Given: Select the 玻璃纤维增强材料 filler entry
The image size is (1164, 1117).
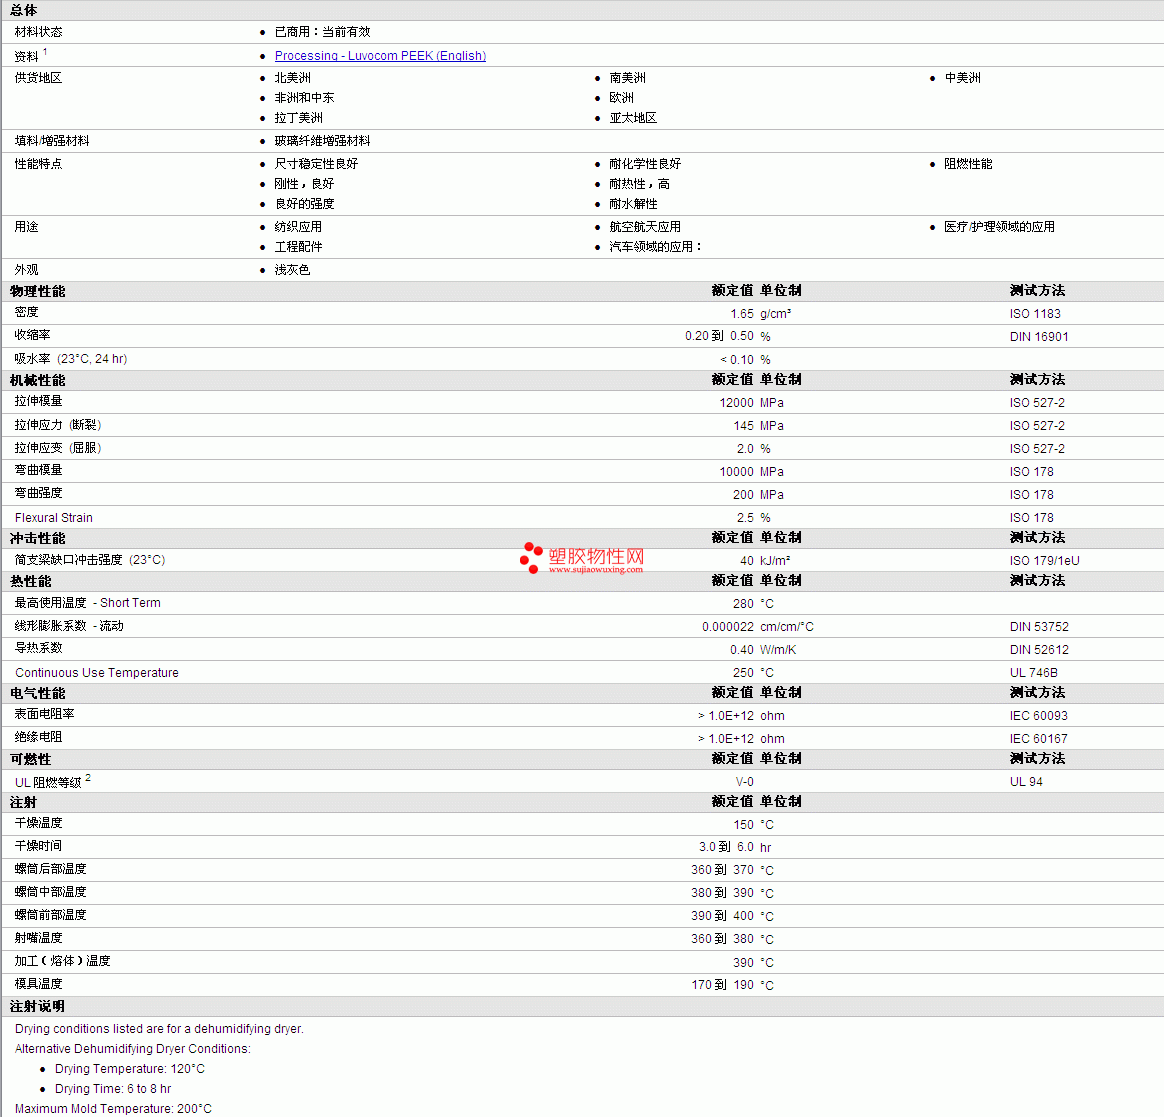Looking at the screenshot, I should pos(322,141).
